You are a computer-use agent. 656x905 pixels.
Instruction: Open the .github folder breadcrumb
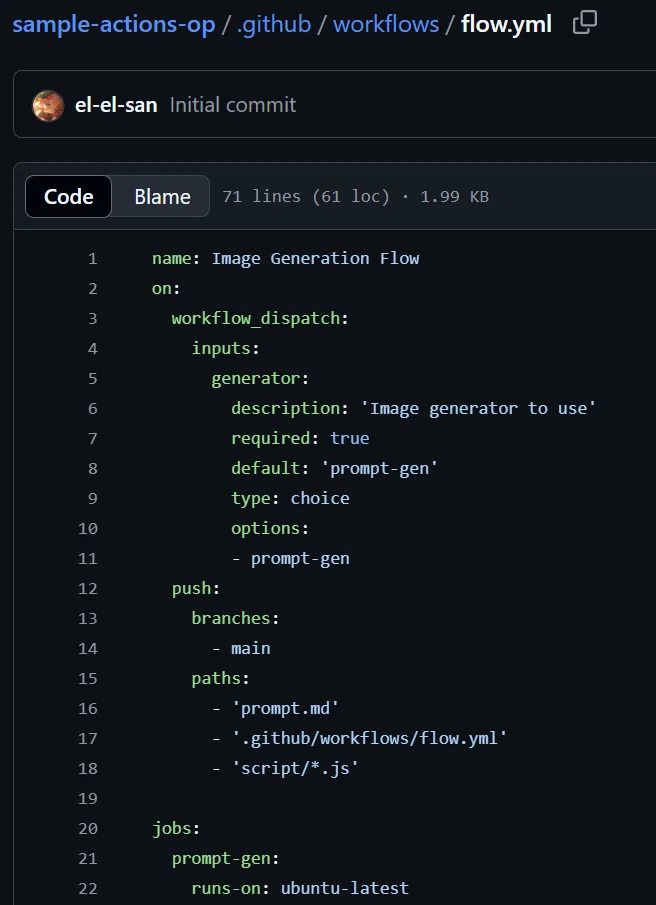[x=274, y=24]
